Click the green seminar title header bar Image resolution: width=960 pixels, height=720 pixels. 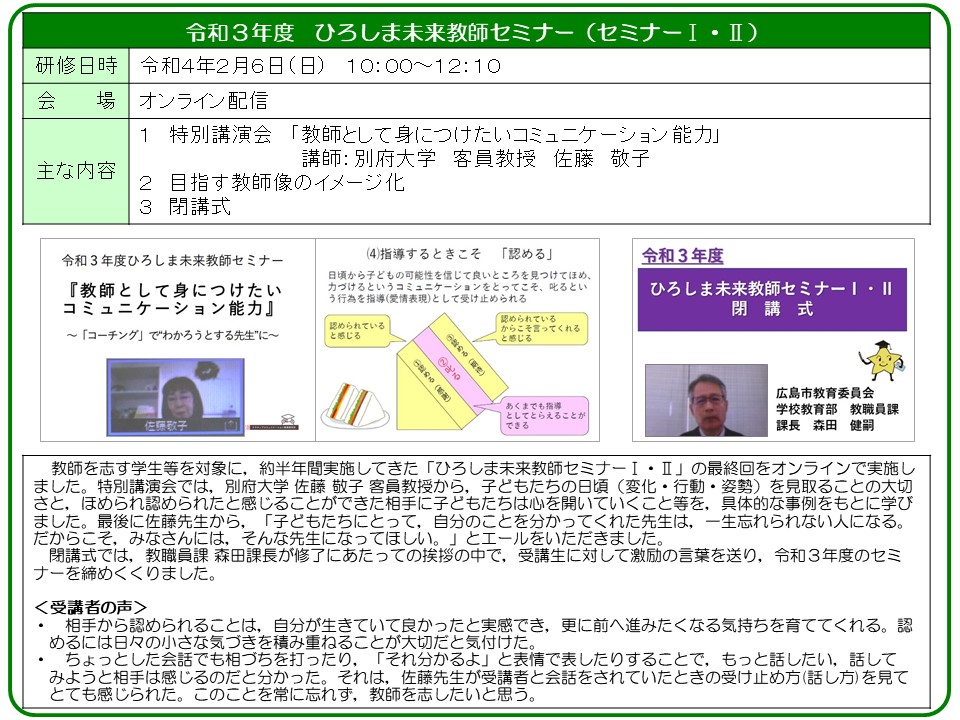point(479,33)
